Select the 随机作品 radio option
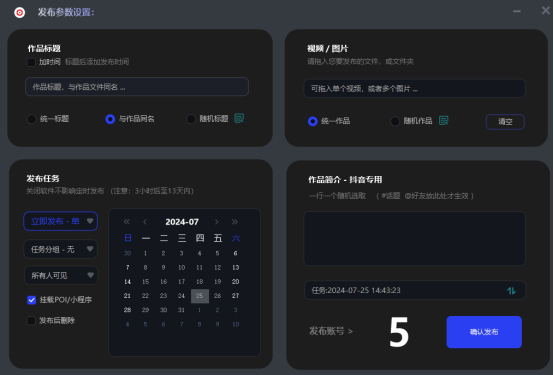The height and width of the screenshot is (375, 554). [x=395, y=121]
